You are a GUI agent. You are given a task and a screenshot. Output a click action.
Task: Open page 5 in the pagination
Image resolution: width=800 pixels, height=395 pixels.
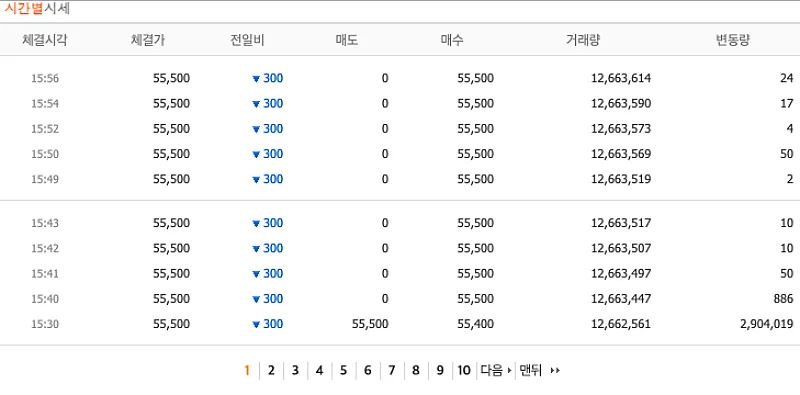tap(343, 371)
